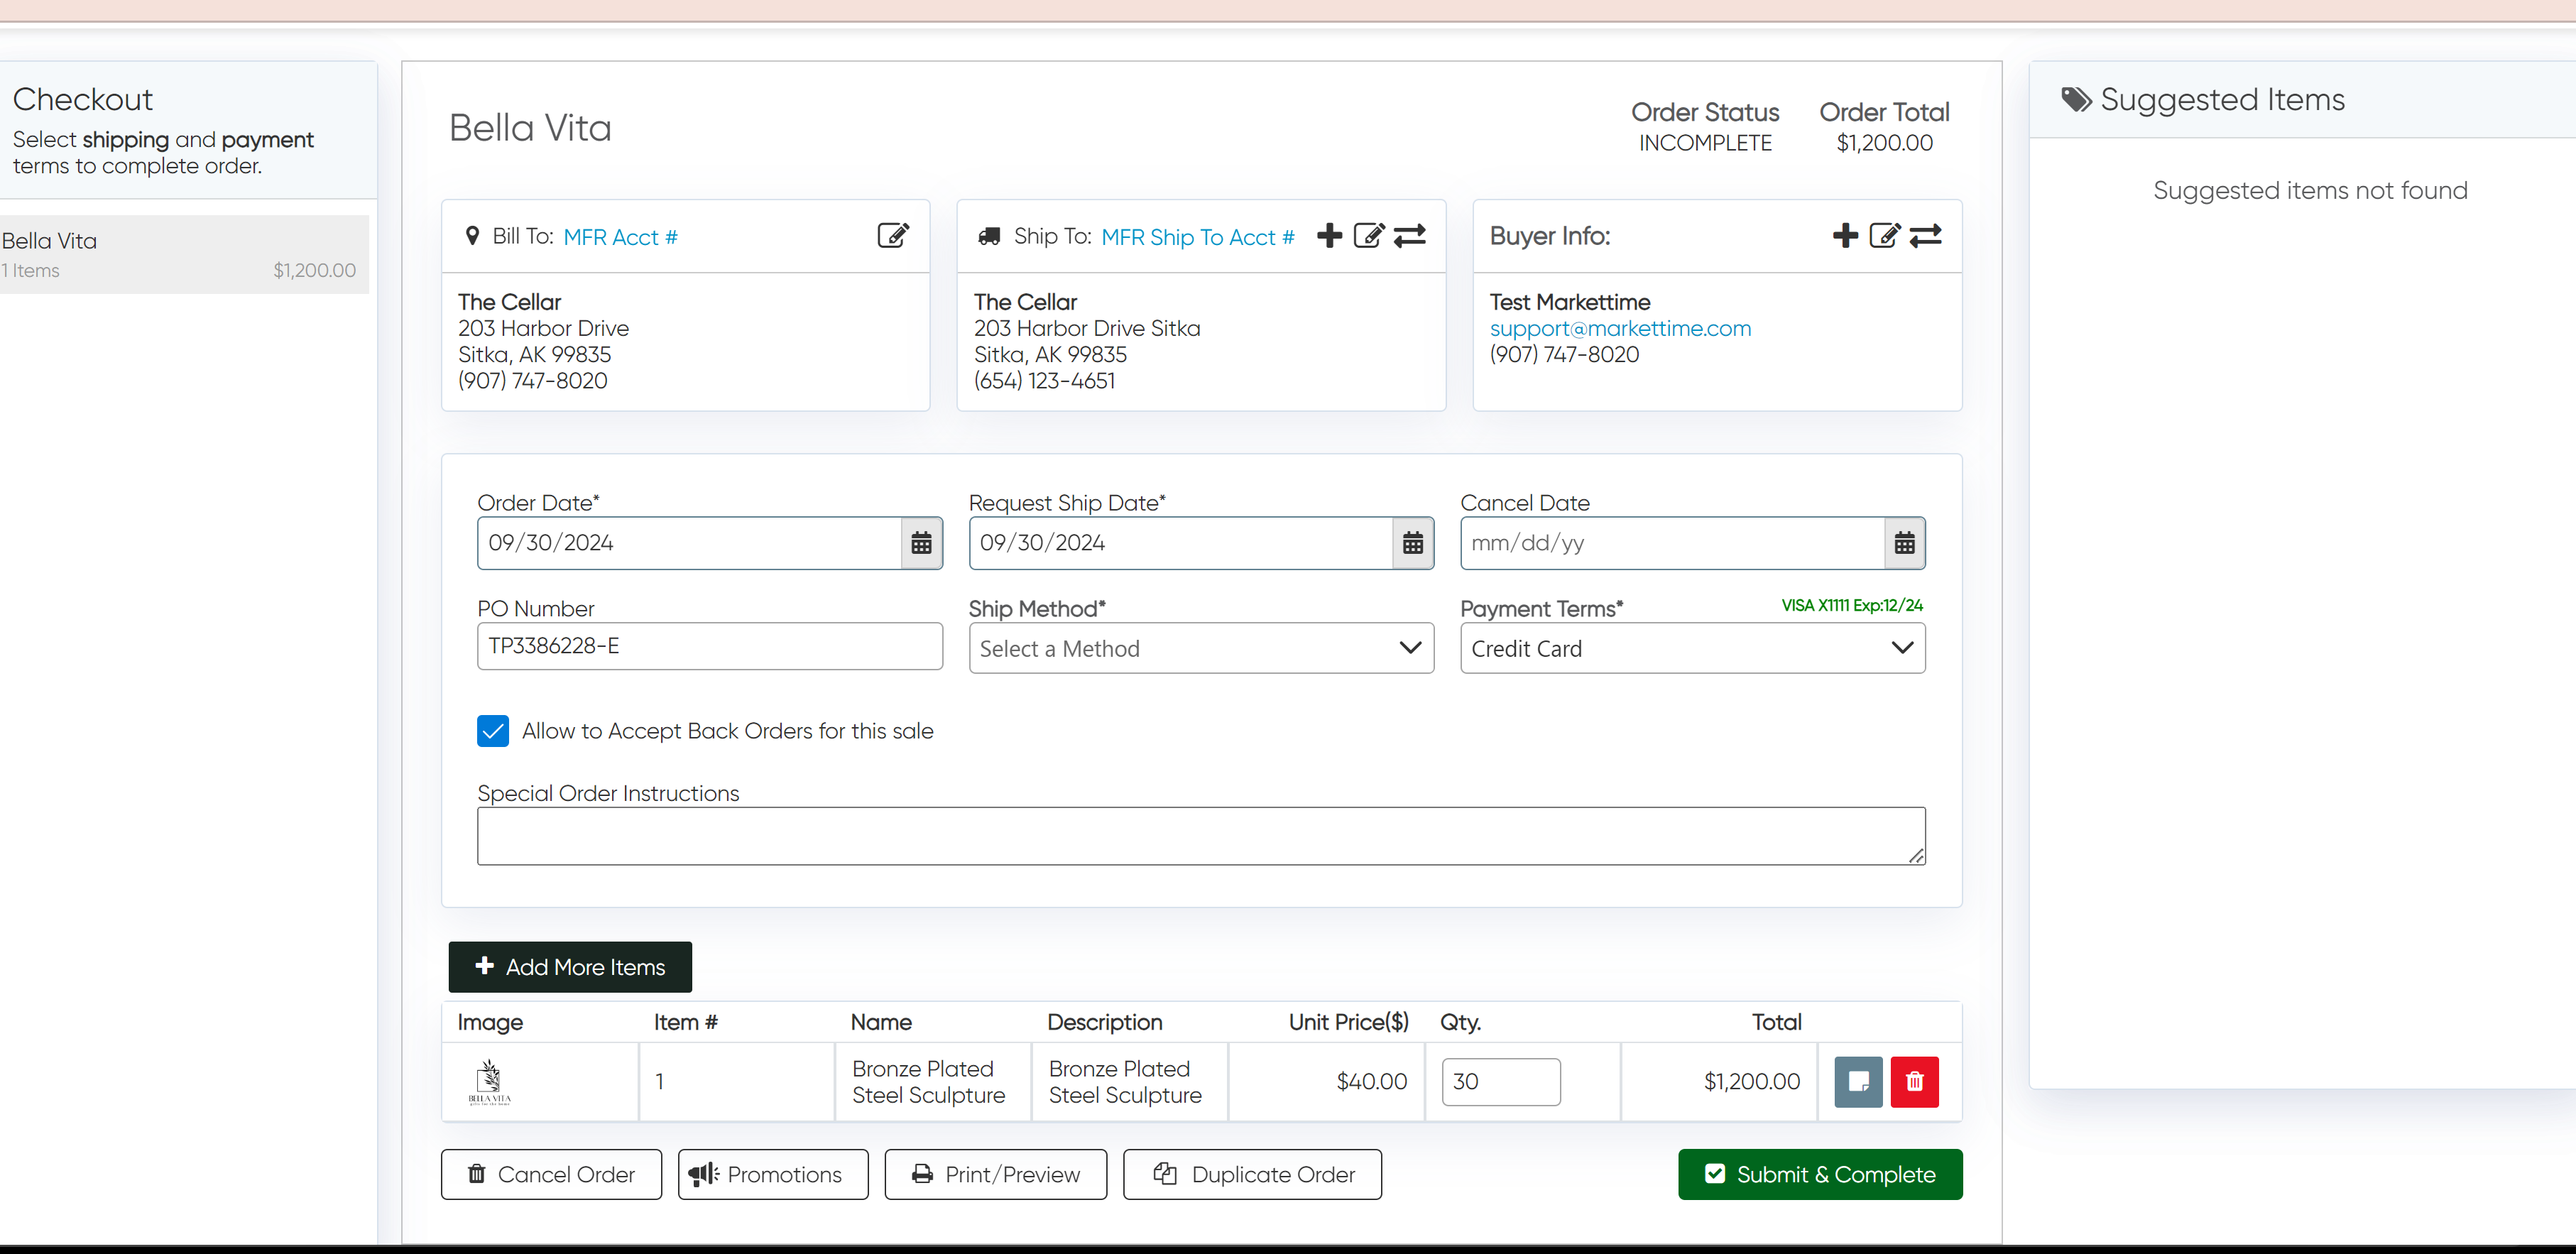Image resolution: width=2576 pixels, height=1254 pixels.
Task: Click the INCOMPLETE order status text
Action: 1705,143
